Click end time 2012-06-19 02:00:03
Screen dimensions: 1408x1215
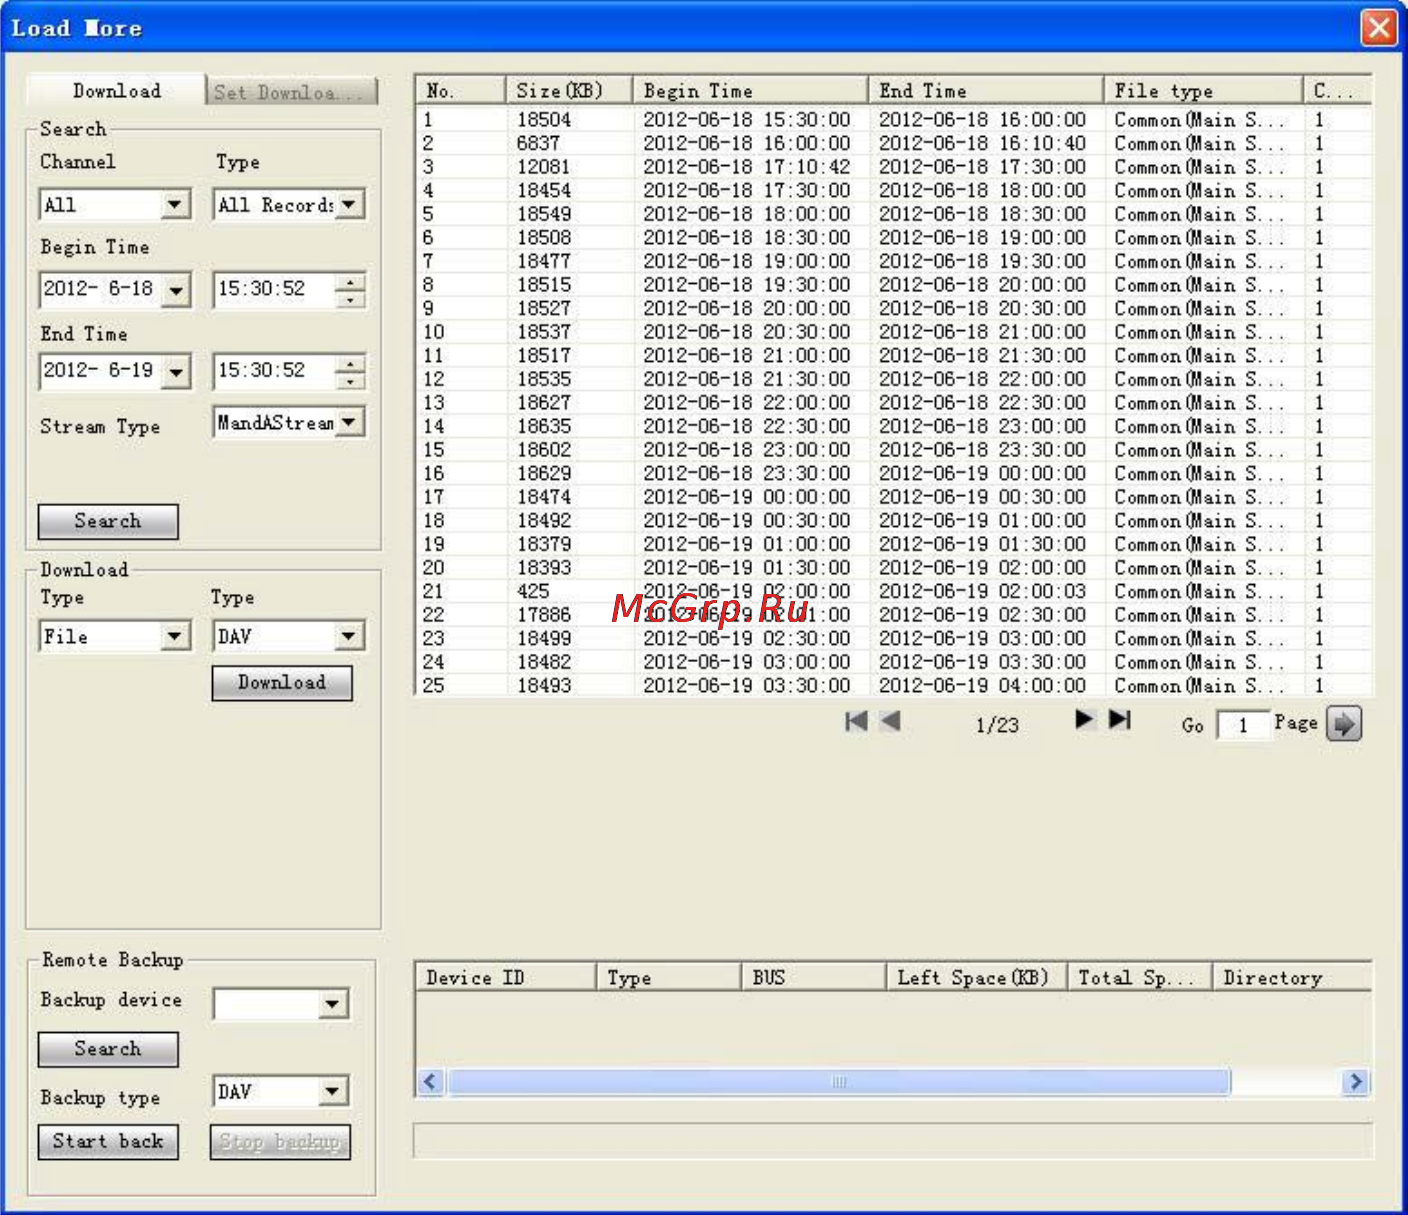click(982, 592)
